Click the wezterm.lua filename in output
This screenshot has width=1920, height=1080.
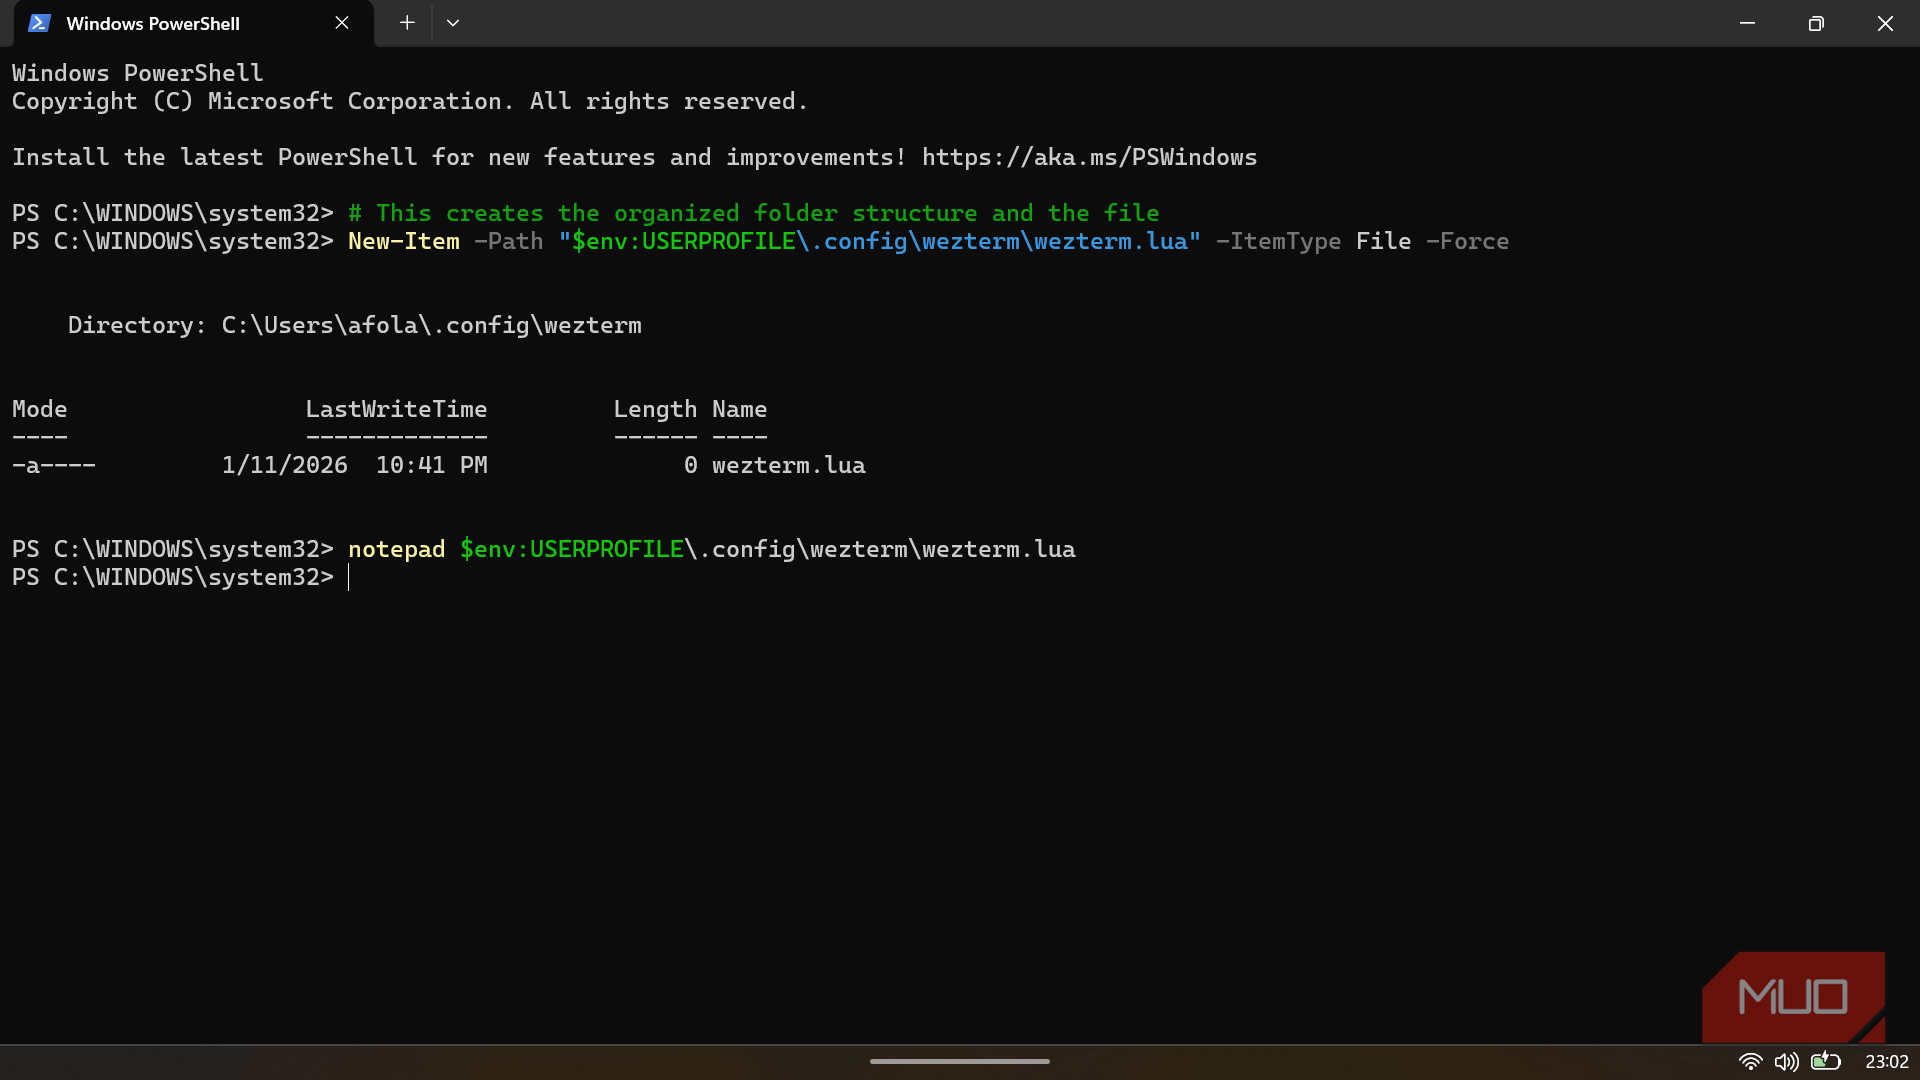788,465
